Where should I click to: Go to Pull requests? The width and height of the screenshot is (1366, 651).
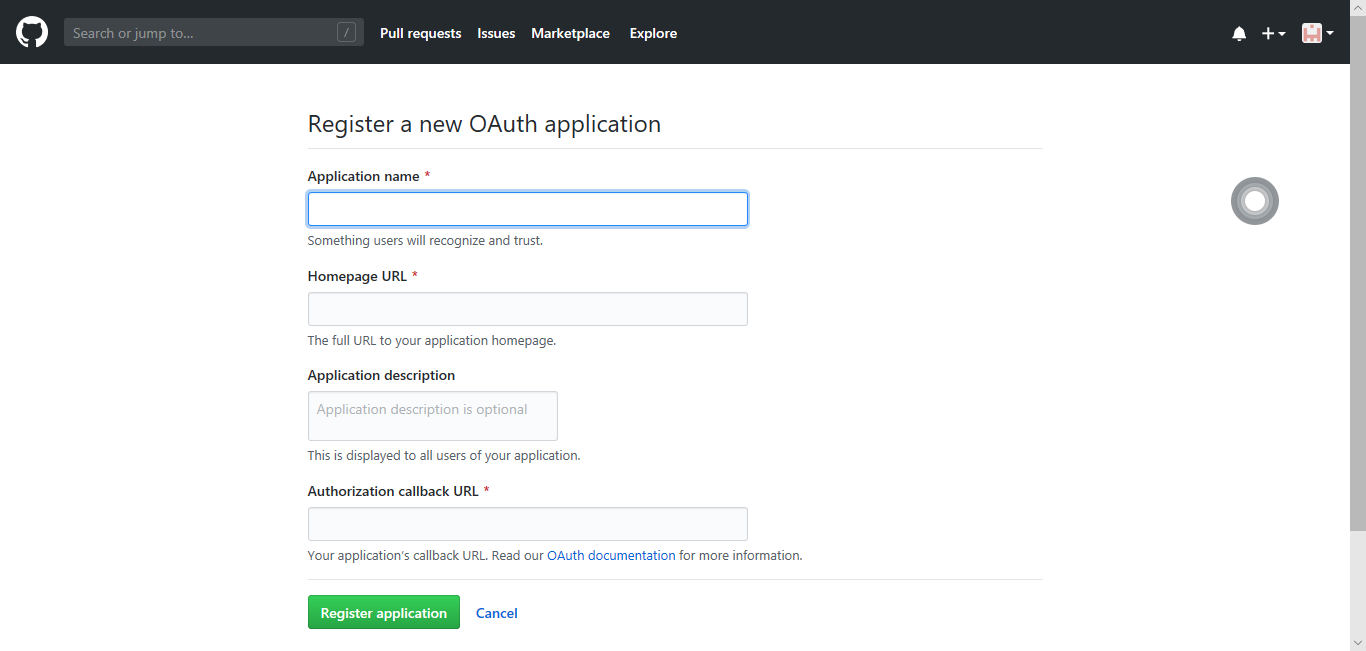coord(421,33)
